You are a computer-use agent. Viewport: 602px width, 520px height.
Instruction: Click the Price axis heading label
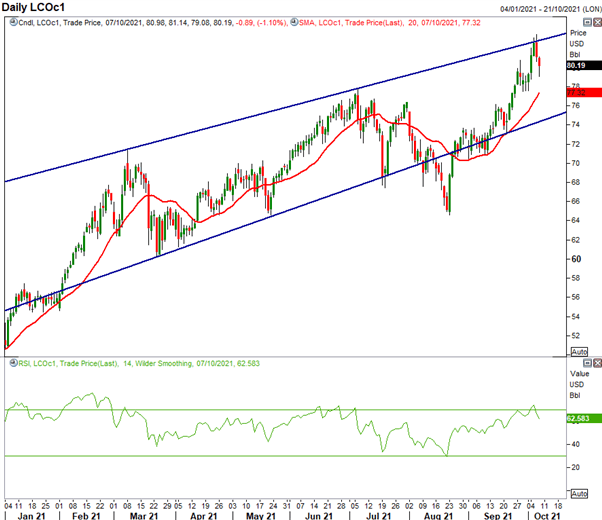(578, 33)
